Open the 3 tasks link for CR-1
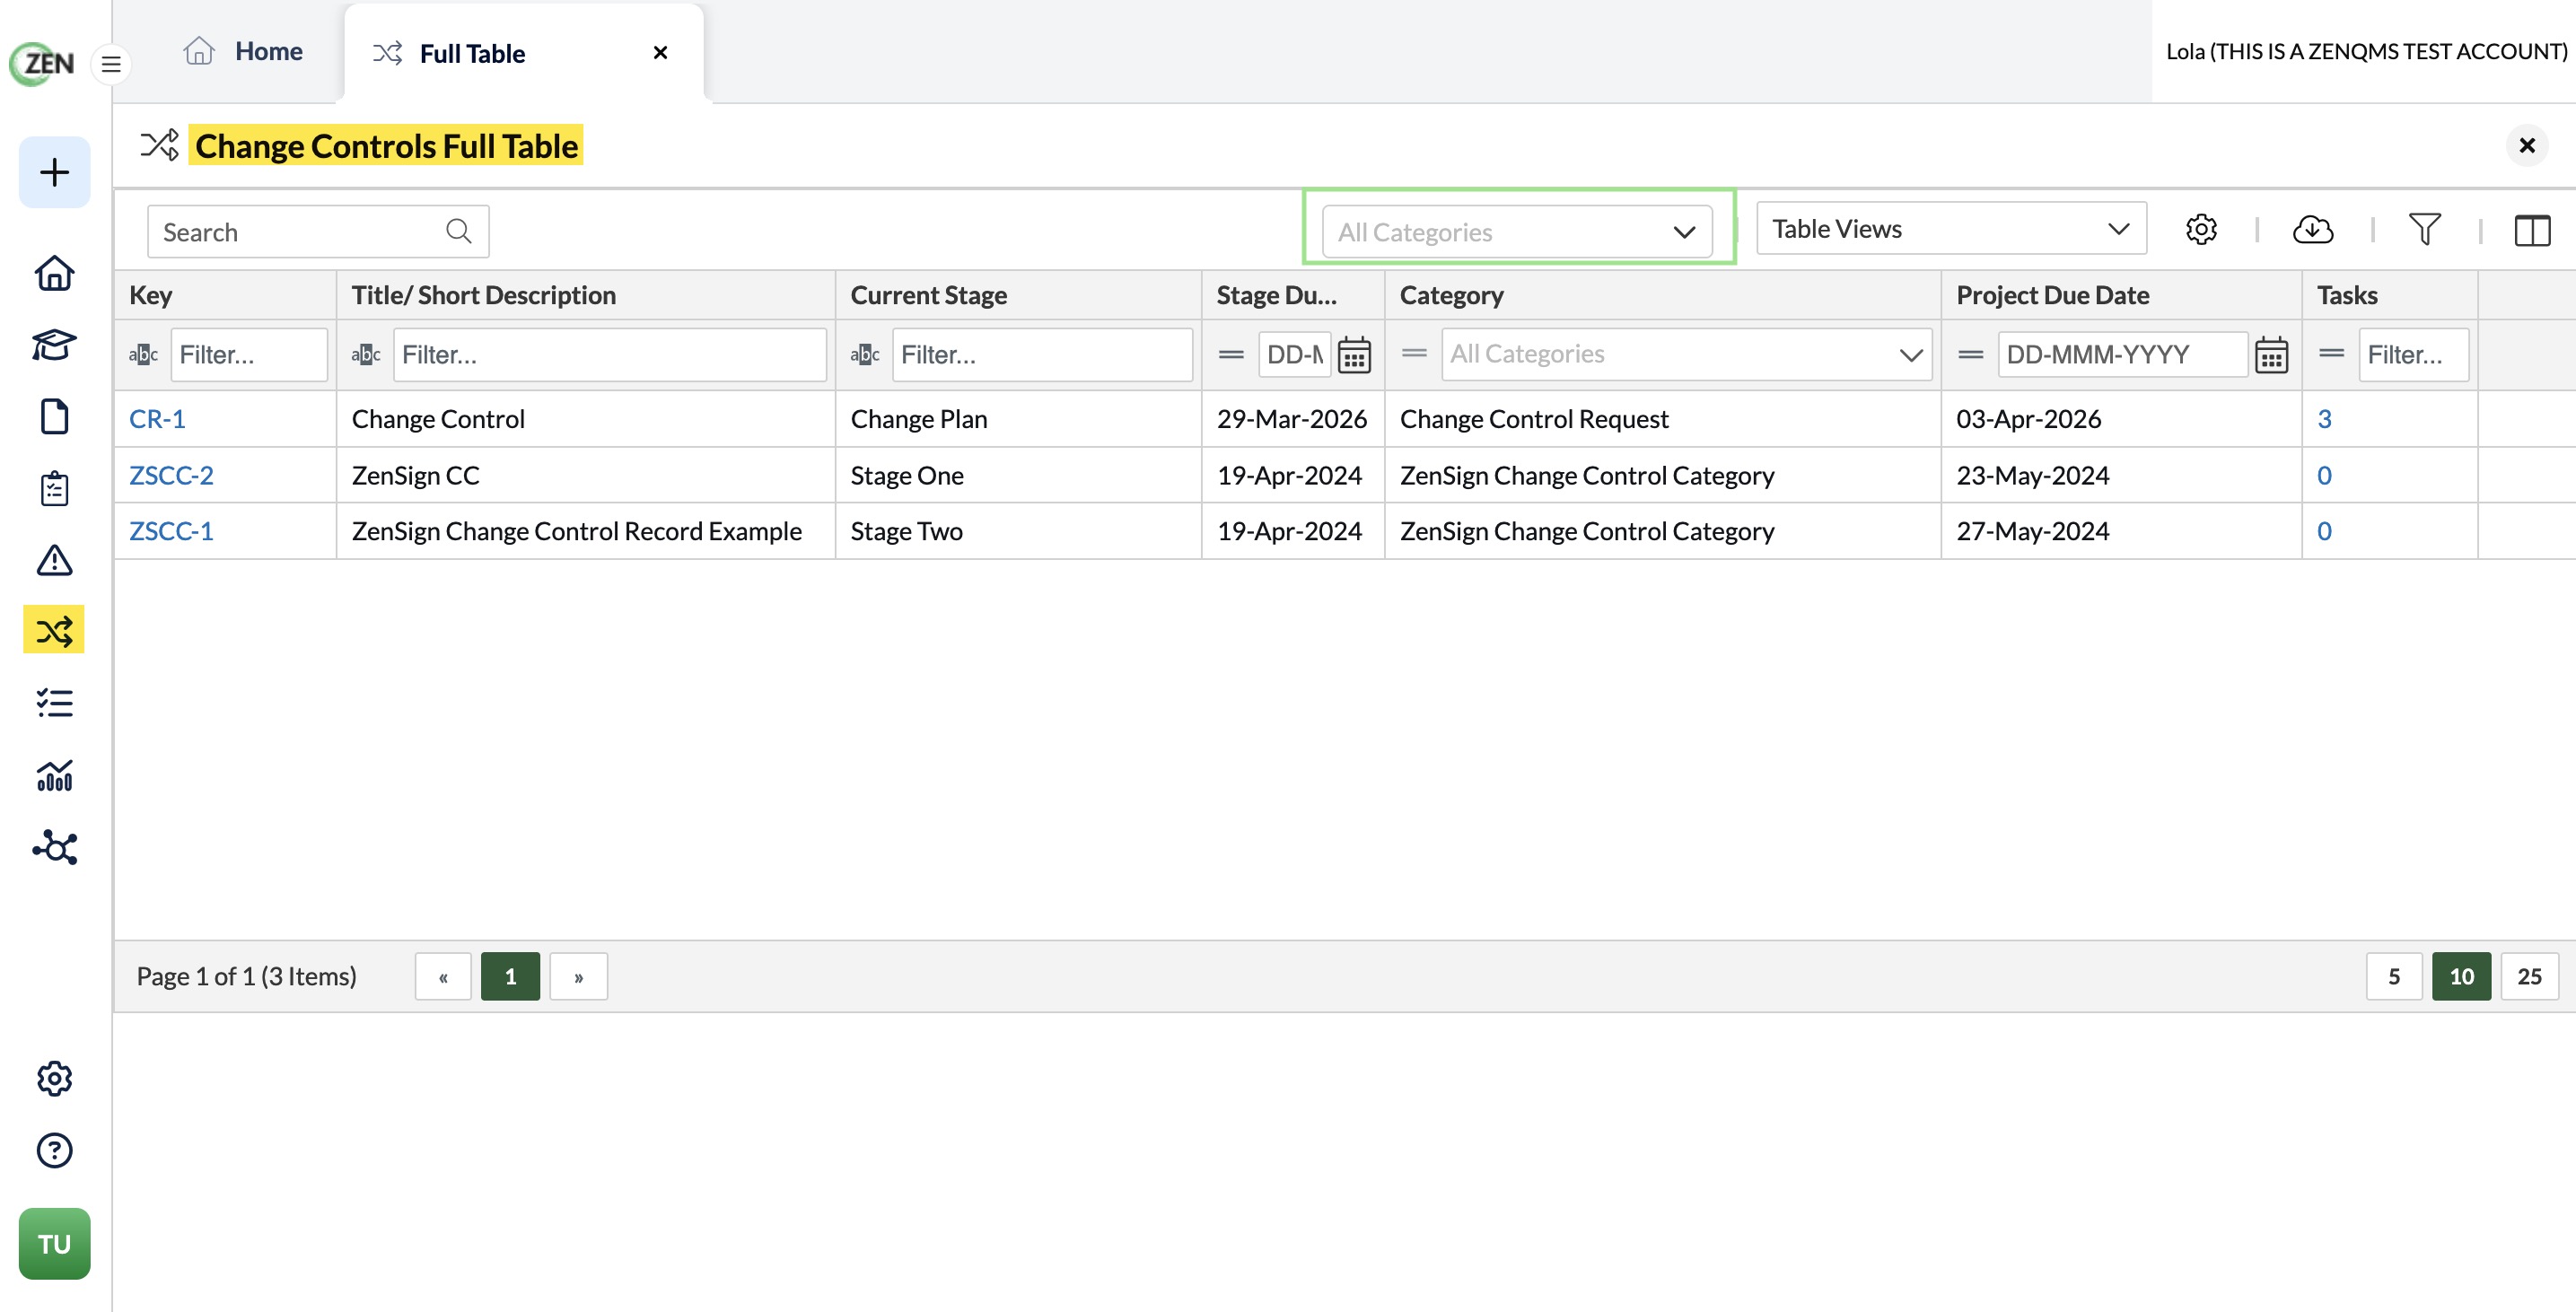This screenshot has height=1312, width=2576. 2324,418
